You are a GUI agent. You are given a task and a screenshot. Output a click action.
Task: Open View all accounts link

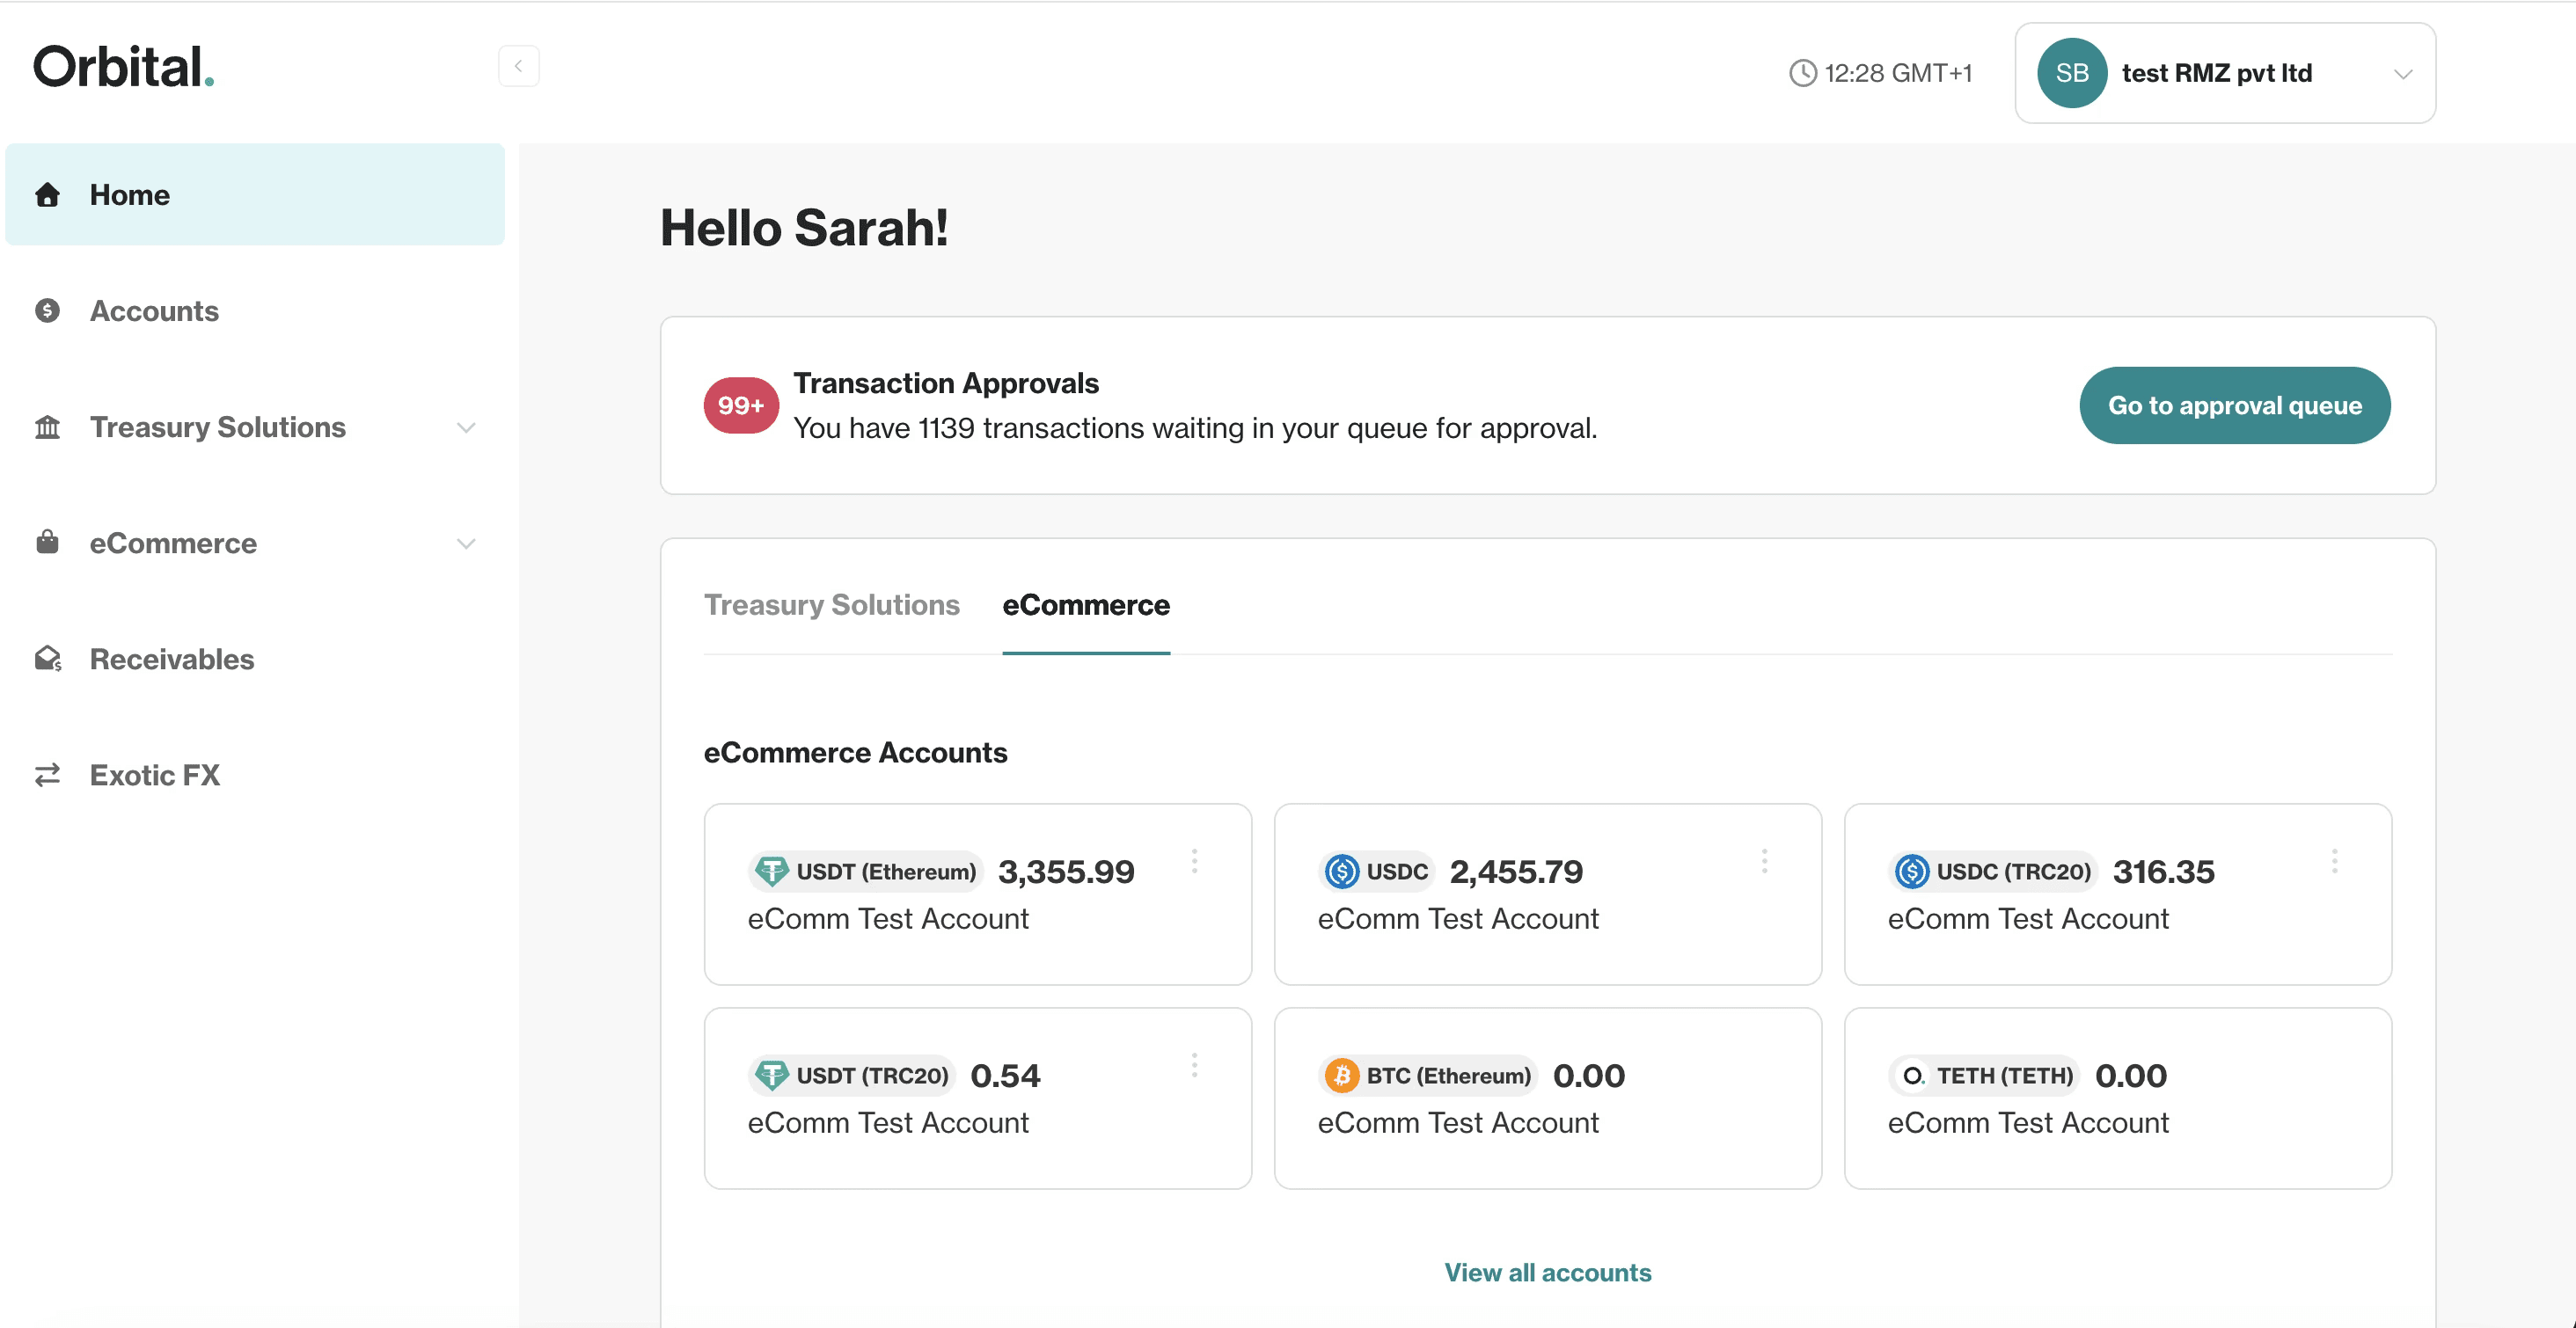[1548, 1272]
